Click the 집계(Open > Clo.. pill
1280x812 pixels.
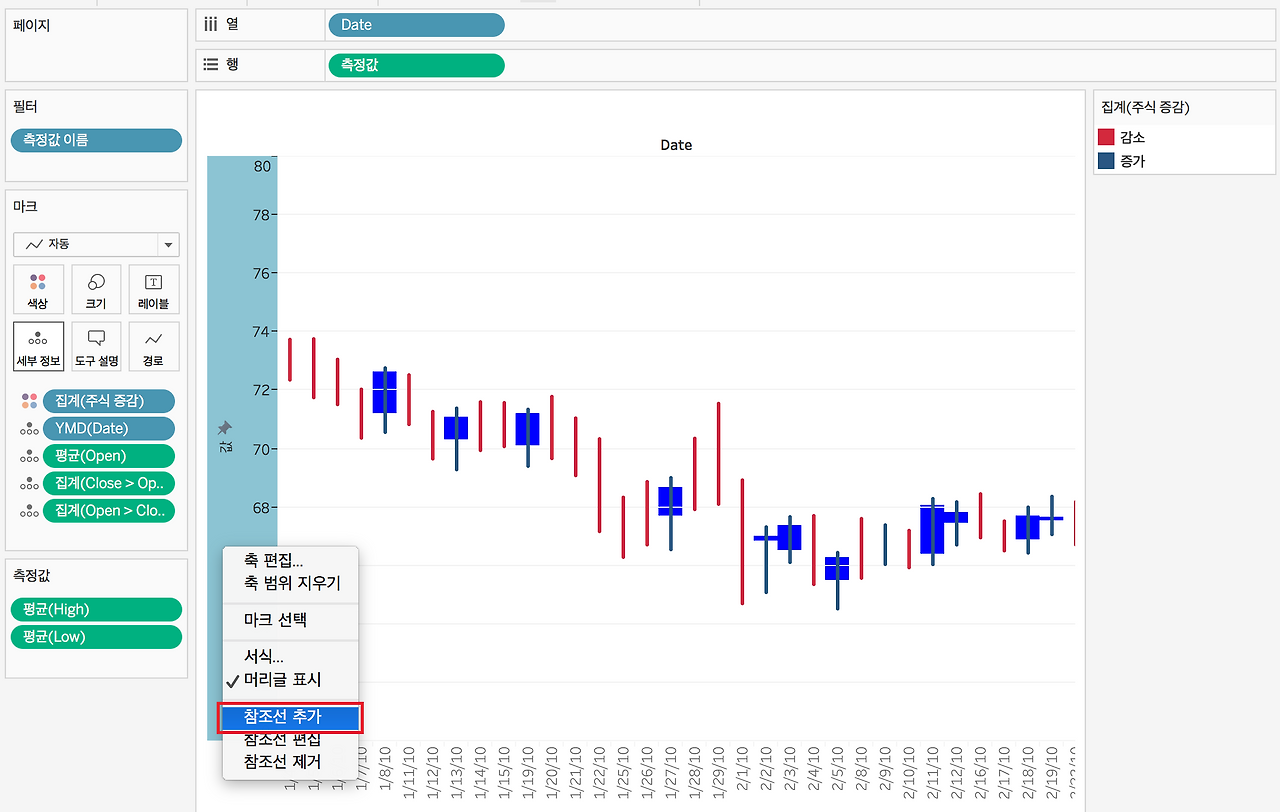[108, 511]
